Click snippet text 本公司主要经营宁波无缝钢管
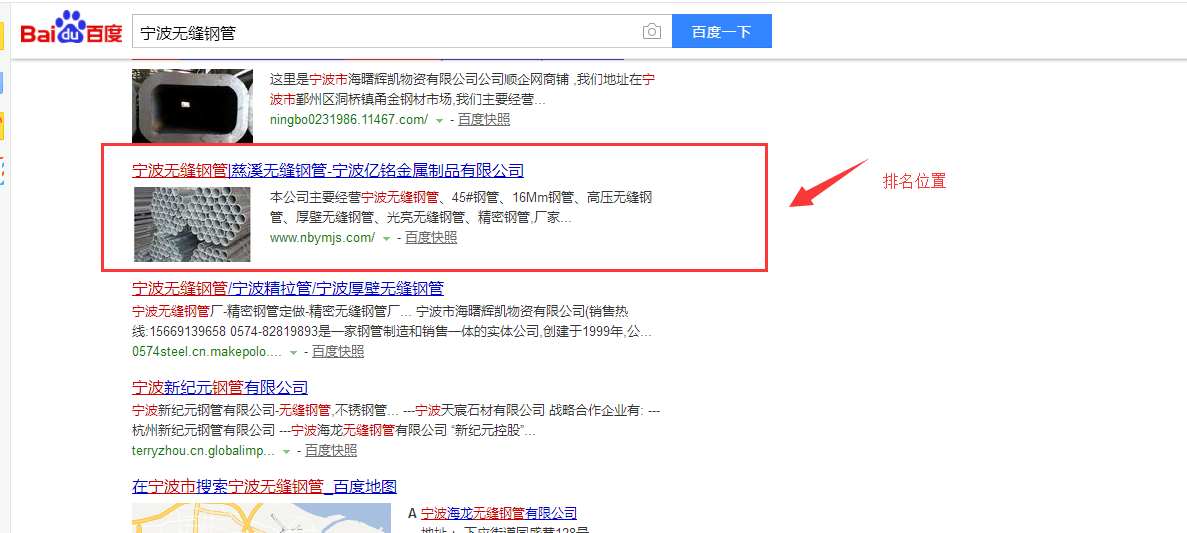This screenshot has width=1187, height=533. (354, 198)
